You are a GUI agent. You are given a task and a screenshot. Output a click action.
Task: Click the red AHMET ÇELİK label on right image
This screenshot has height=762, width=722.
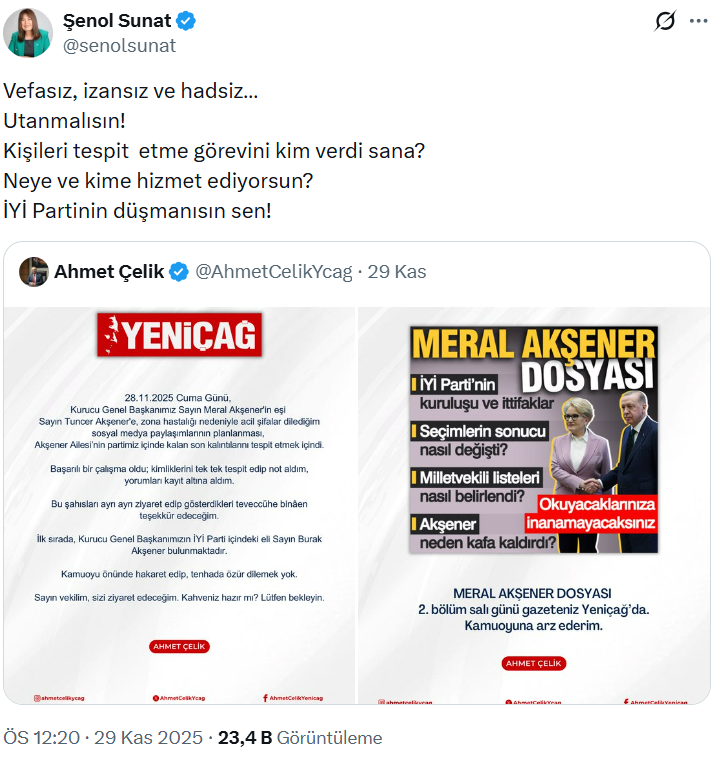[534, 663]
